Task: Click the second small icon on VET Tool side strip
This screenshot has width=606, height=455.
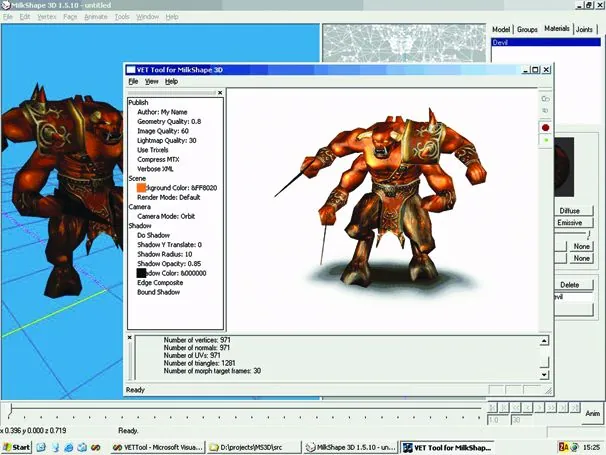Action: pos(545,111)
